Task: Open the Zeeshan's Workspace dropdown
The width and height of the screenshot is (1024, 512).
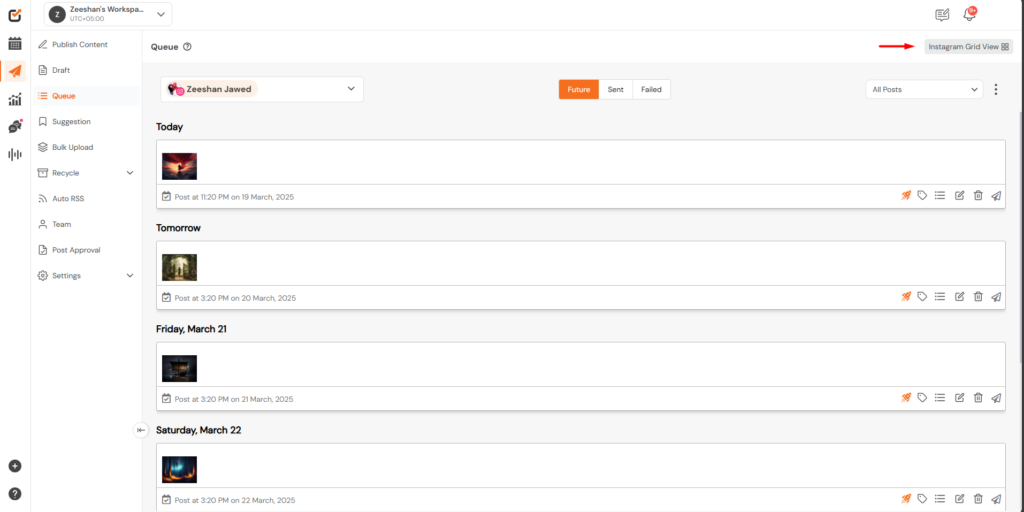Action: pyautogui.click(x=108, y=14)
